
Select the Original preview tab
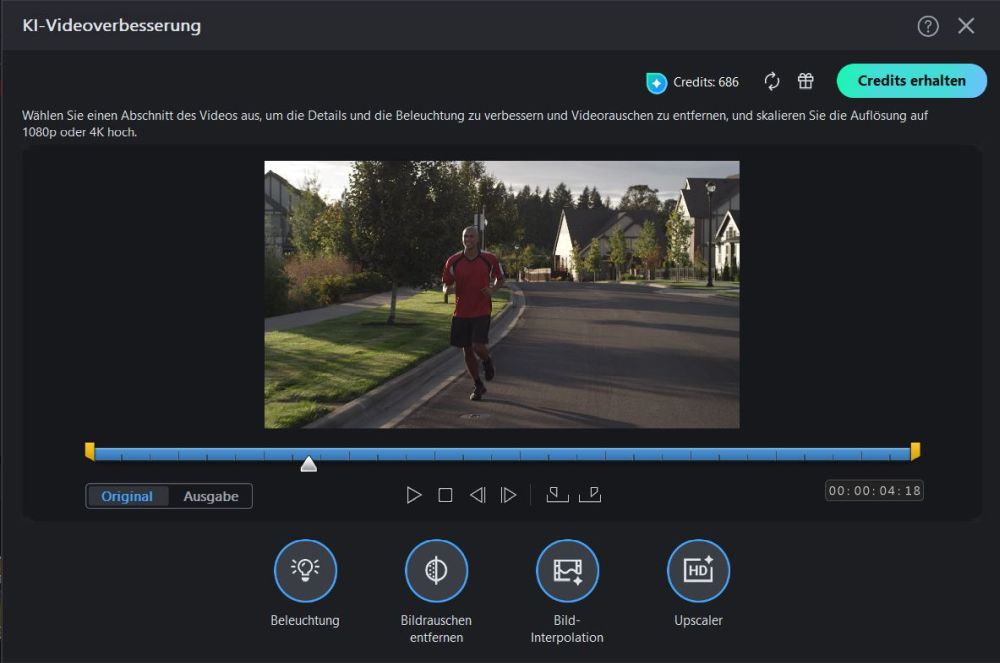click(x=127, y=497)
